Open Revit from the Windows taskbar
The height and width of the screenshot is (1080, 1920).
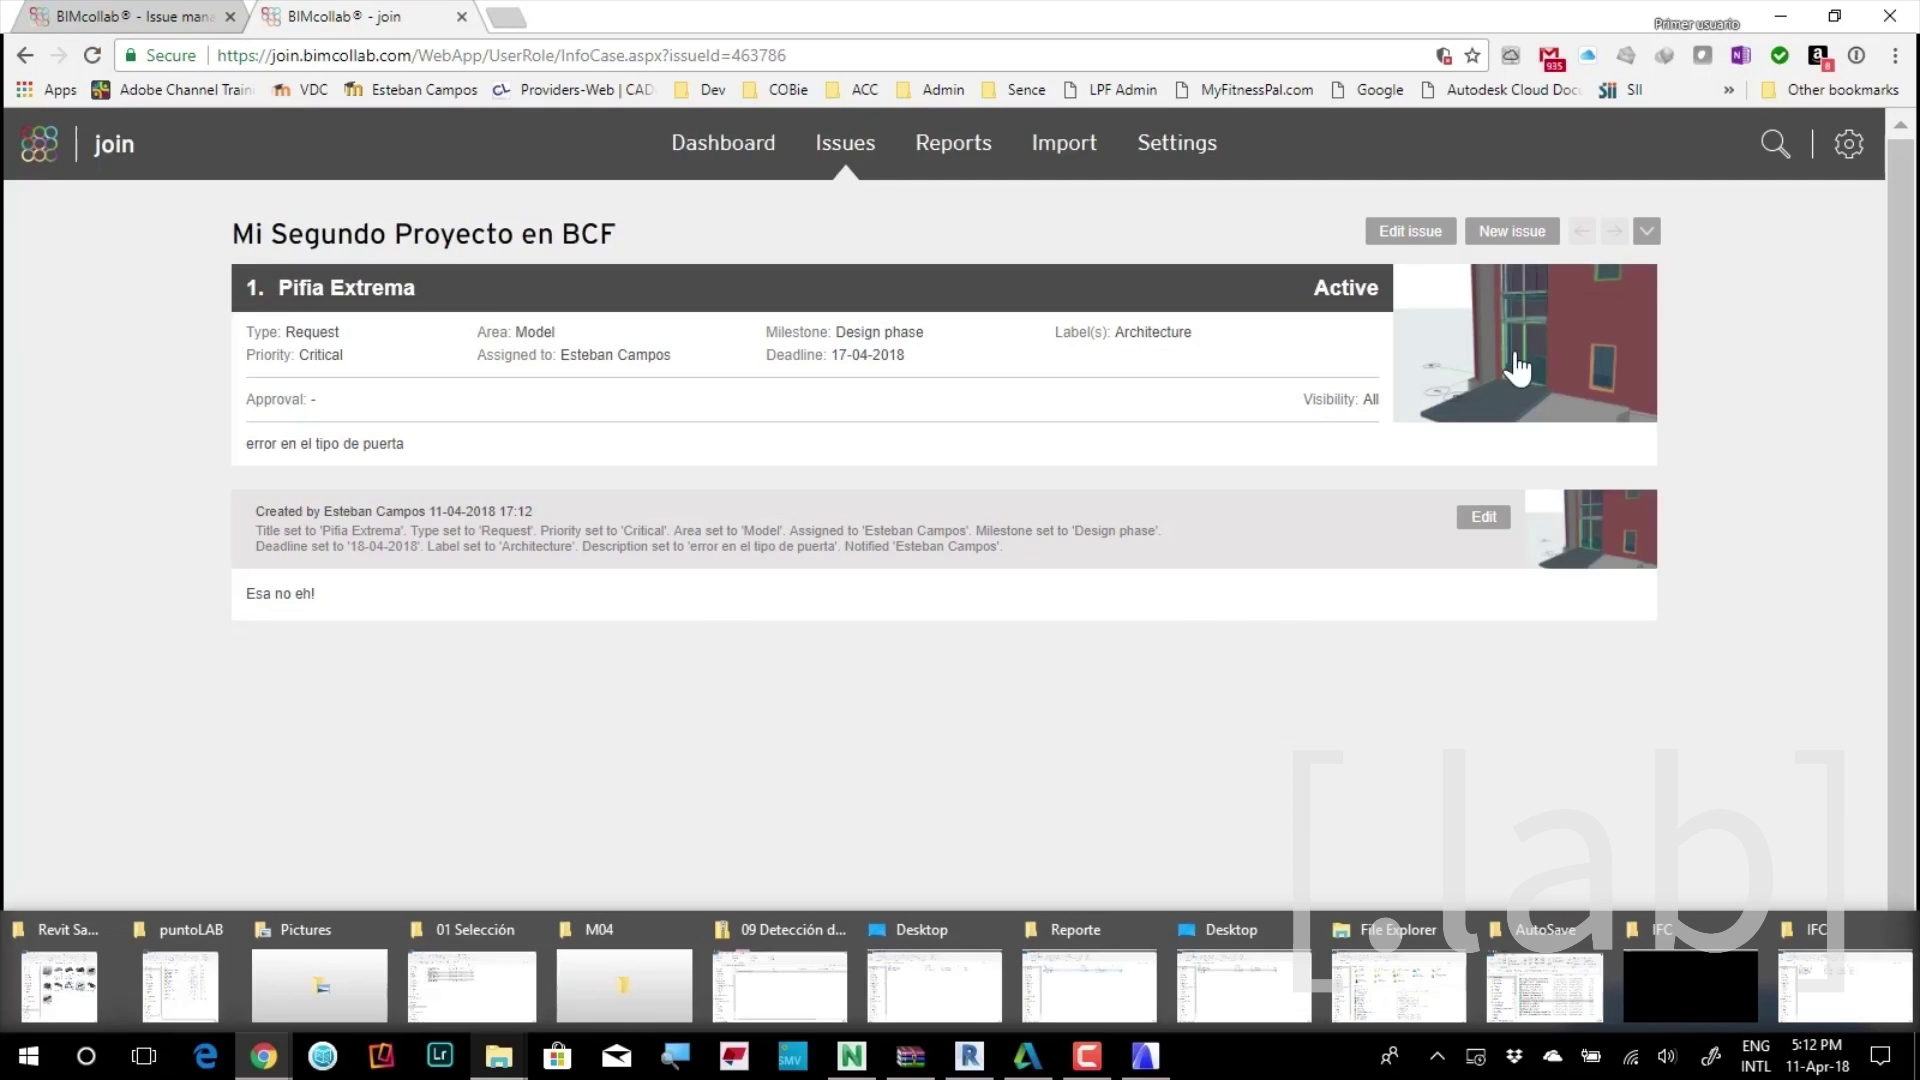pos(968,1056)
